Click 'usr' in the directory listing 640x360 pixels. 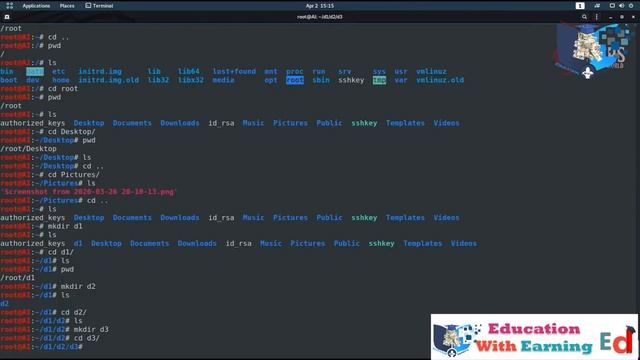[x=401, y=71]
